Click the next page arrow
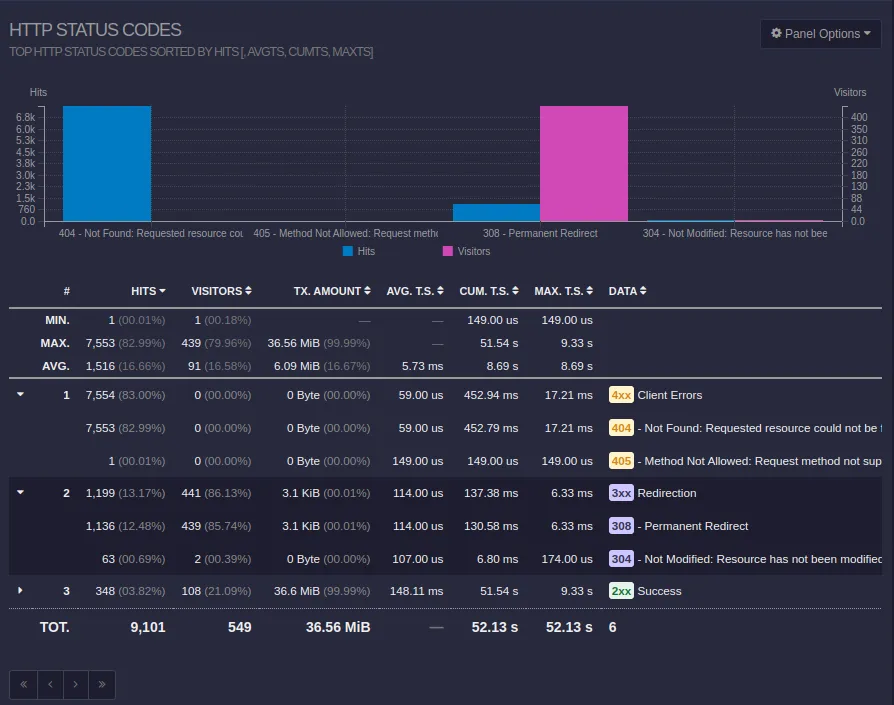 point(75,684)
